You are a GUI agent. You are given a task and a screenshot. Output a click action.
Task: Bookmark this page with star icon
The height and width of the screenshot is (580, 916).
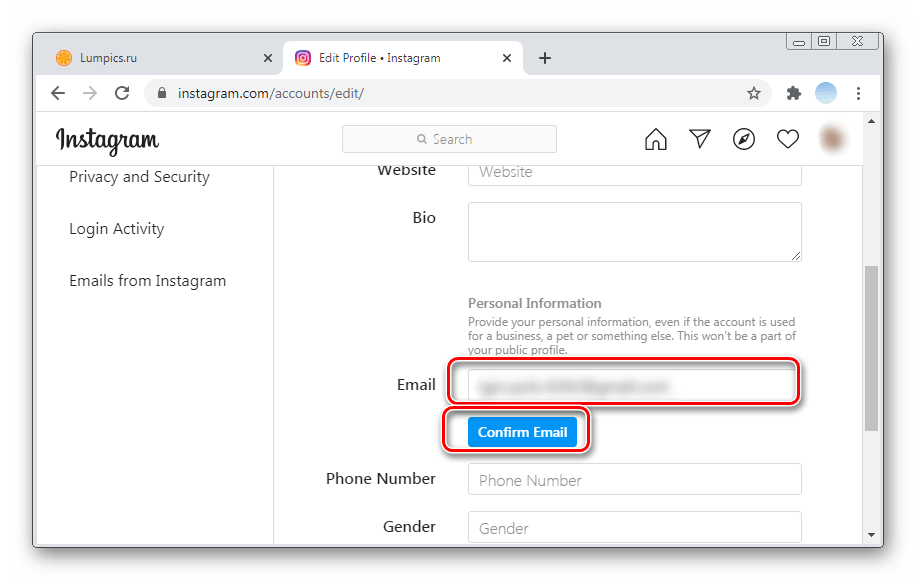click(x=754, y=93)
